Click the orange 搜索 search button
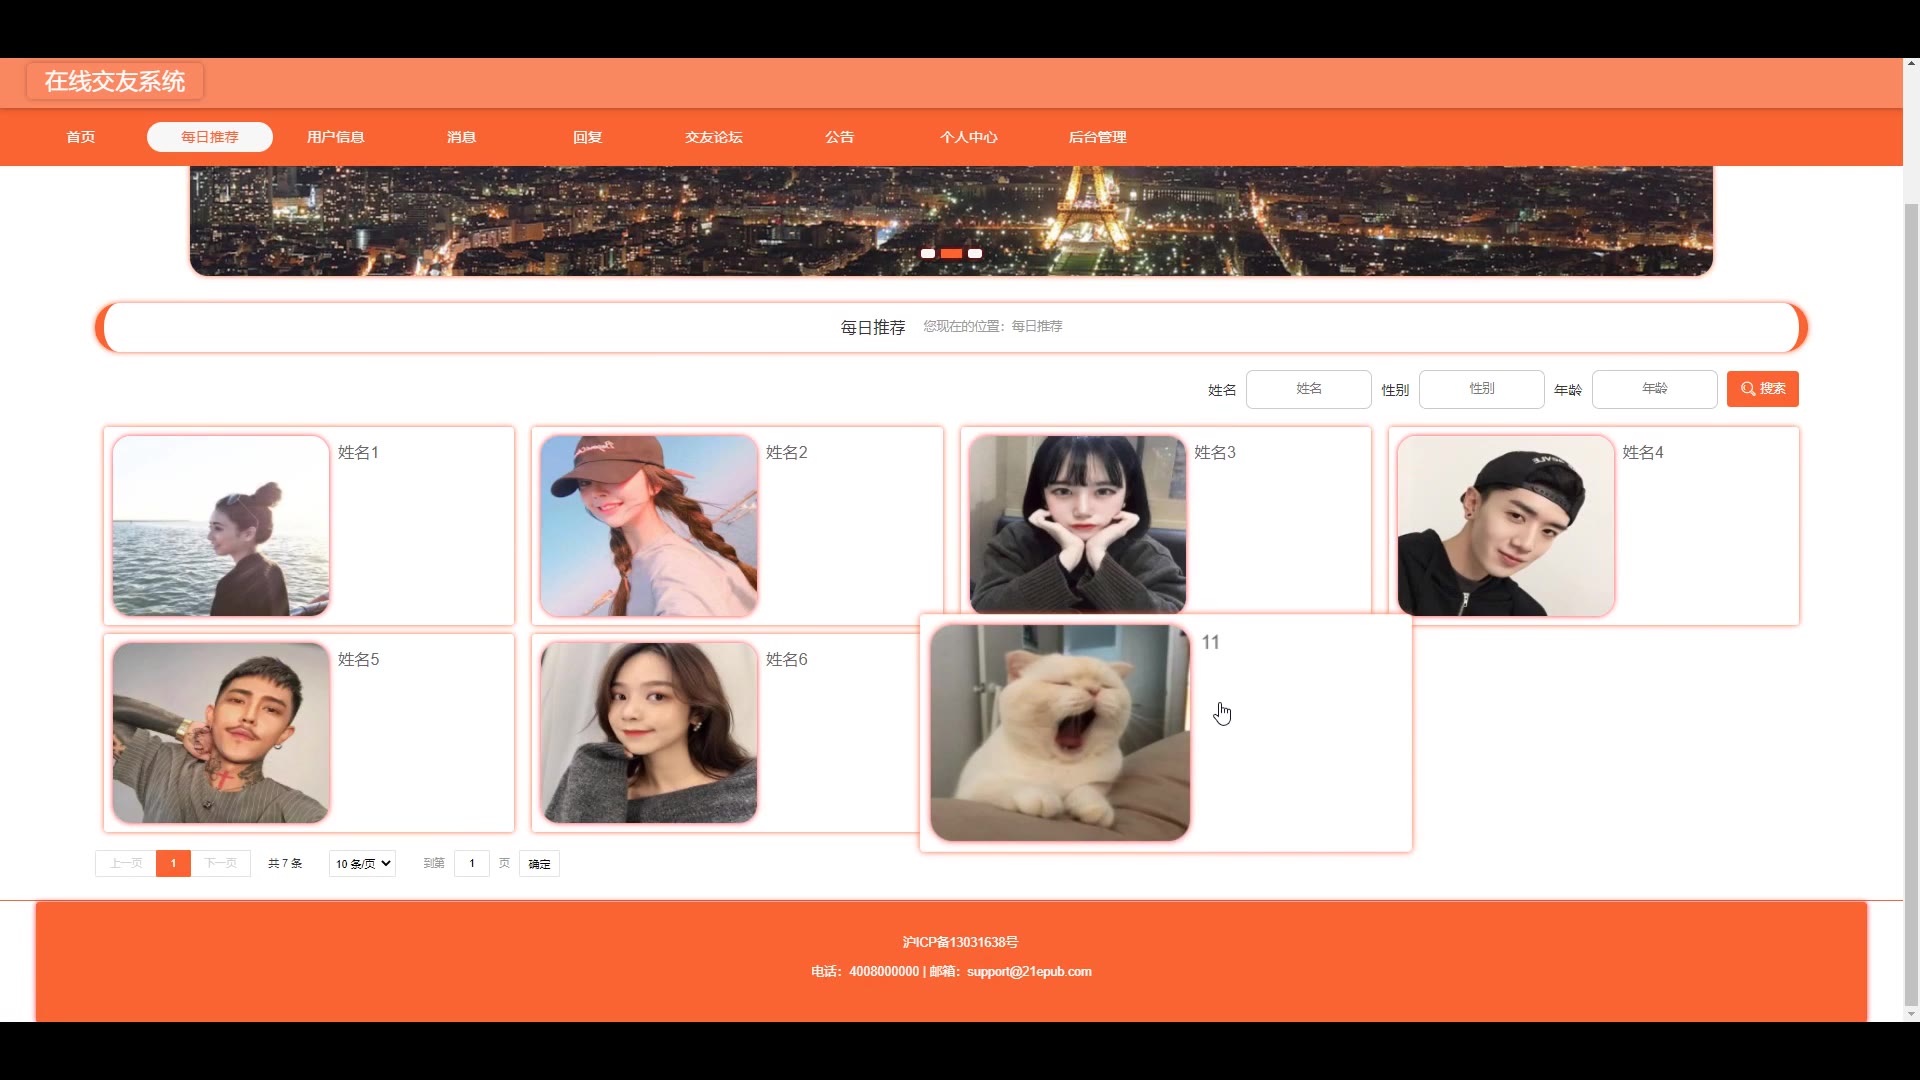 point(1763,389)
